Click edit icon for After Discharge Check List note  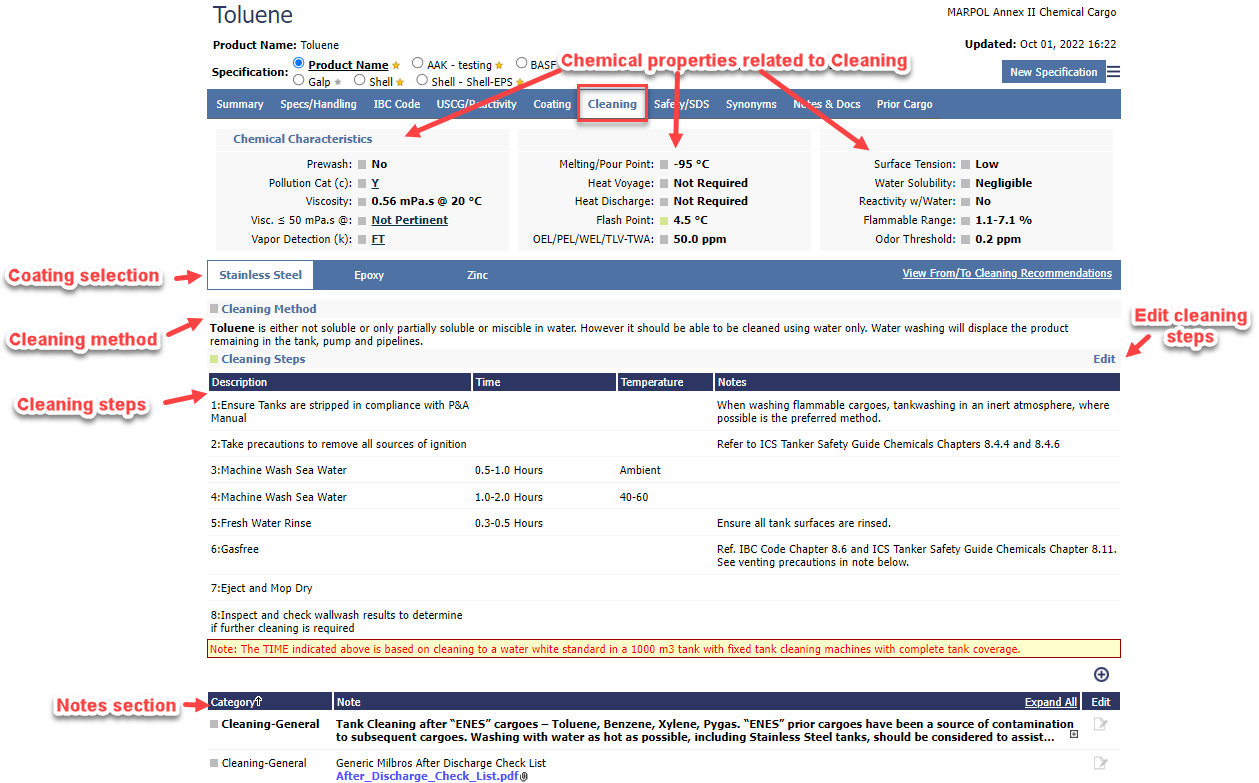tap(1100, 763)
